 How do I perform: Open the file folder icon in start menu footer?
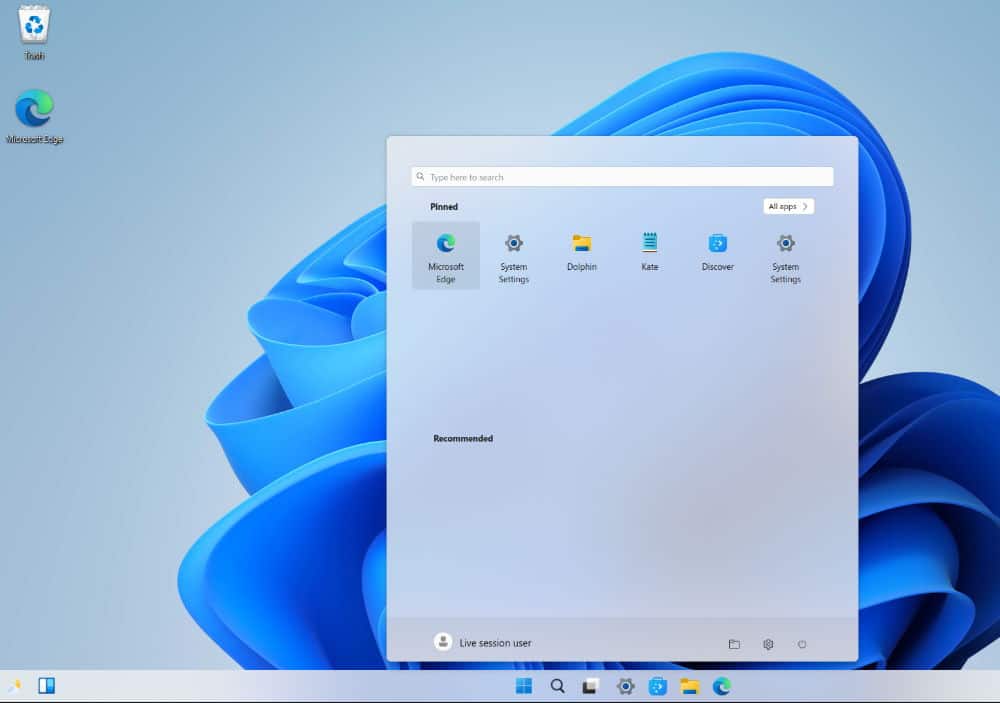[x=734, y=644]
